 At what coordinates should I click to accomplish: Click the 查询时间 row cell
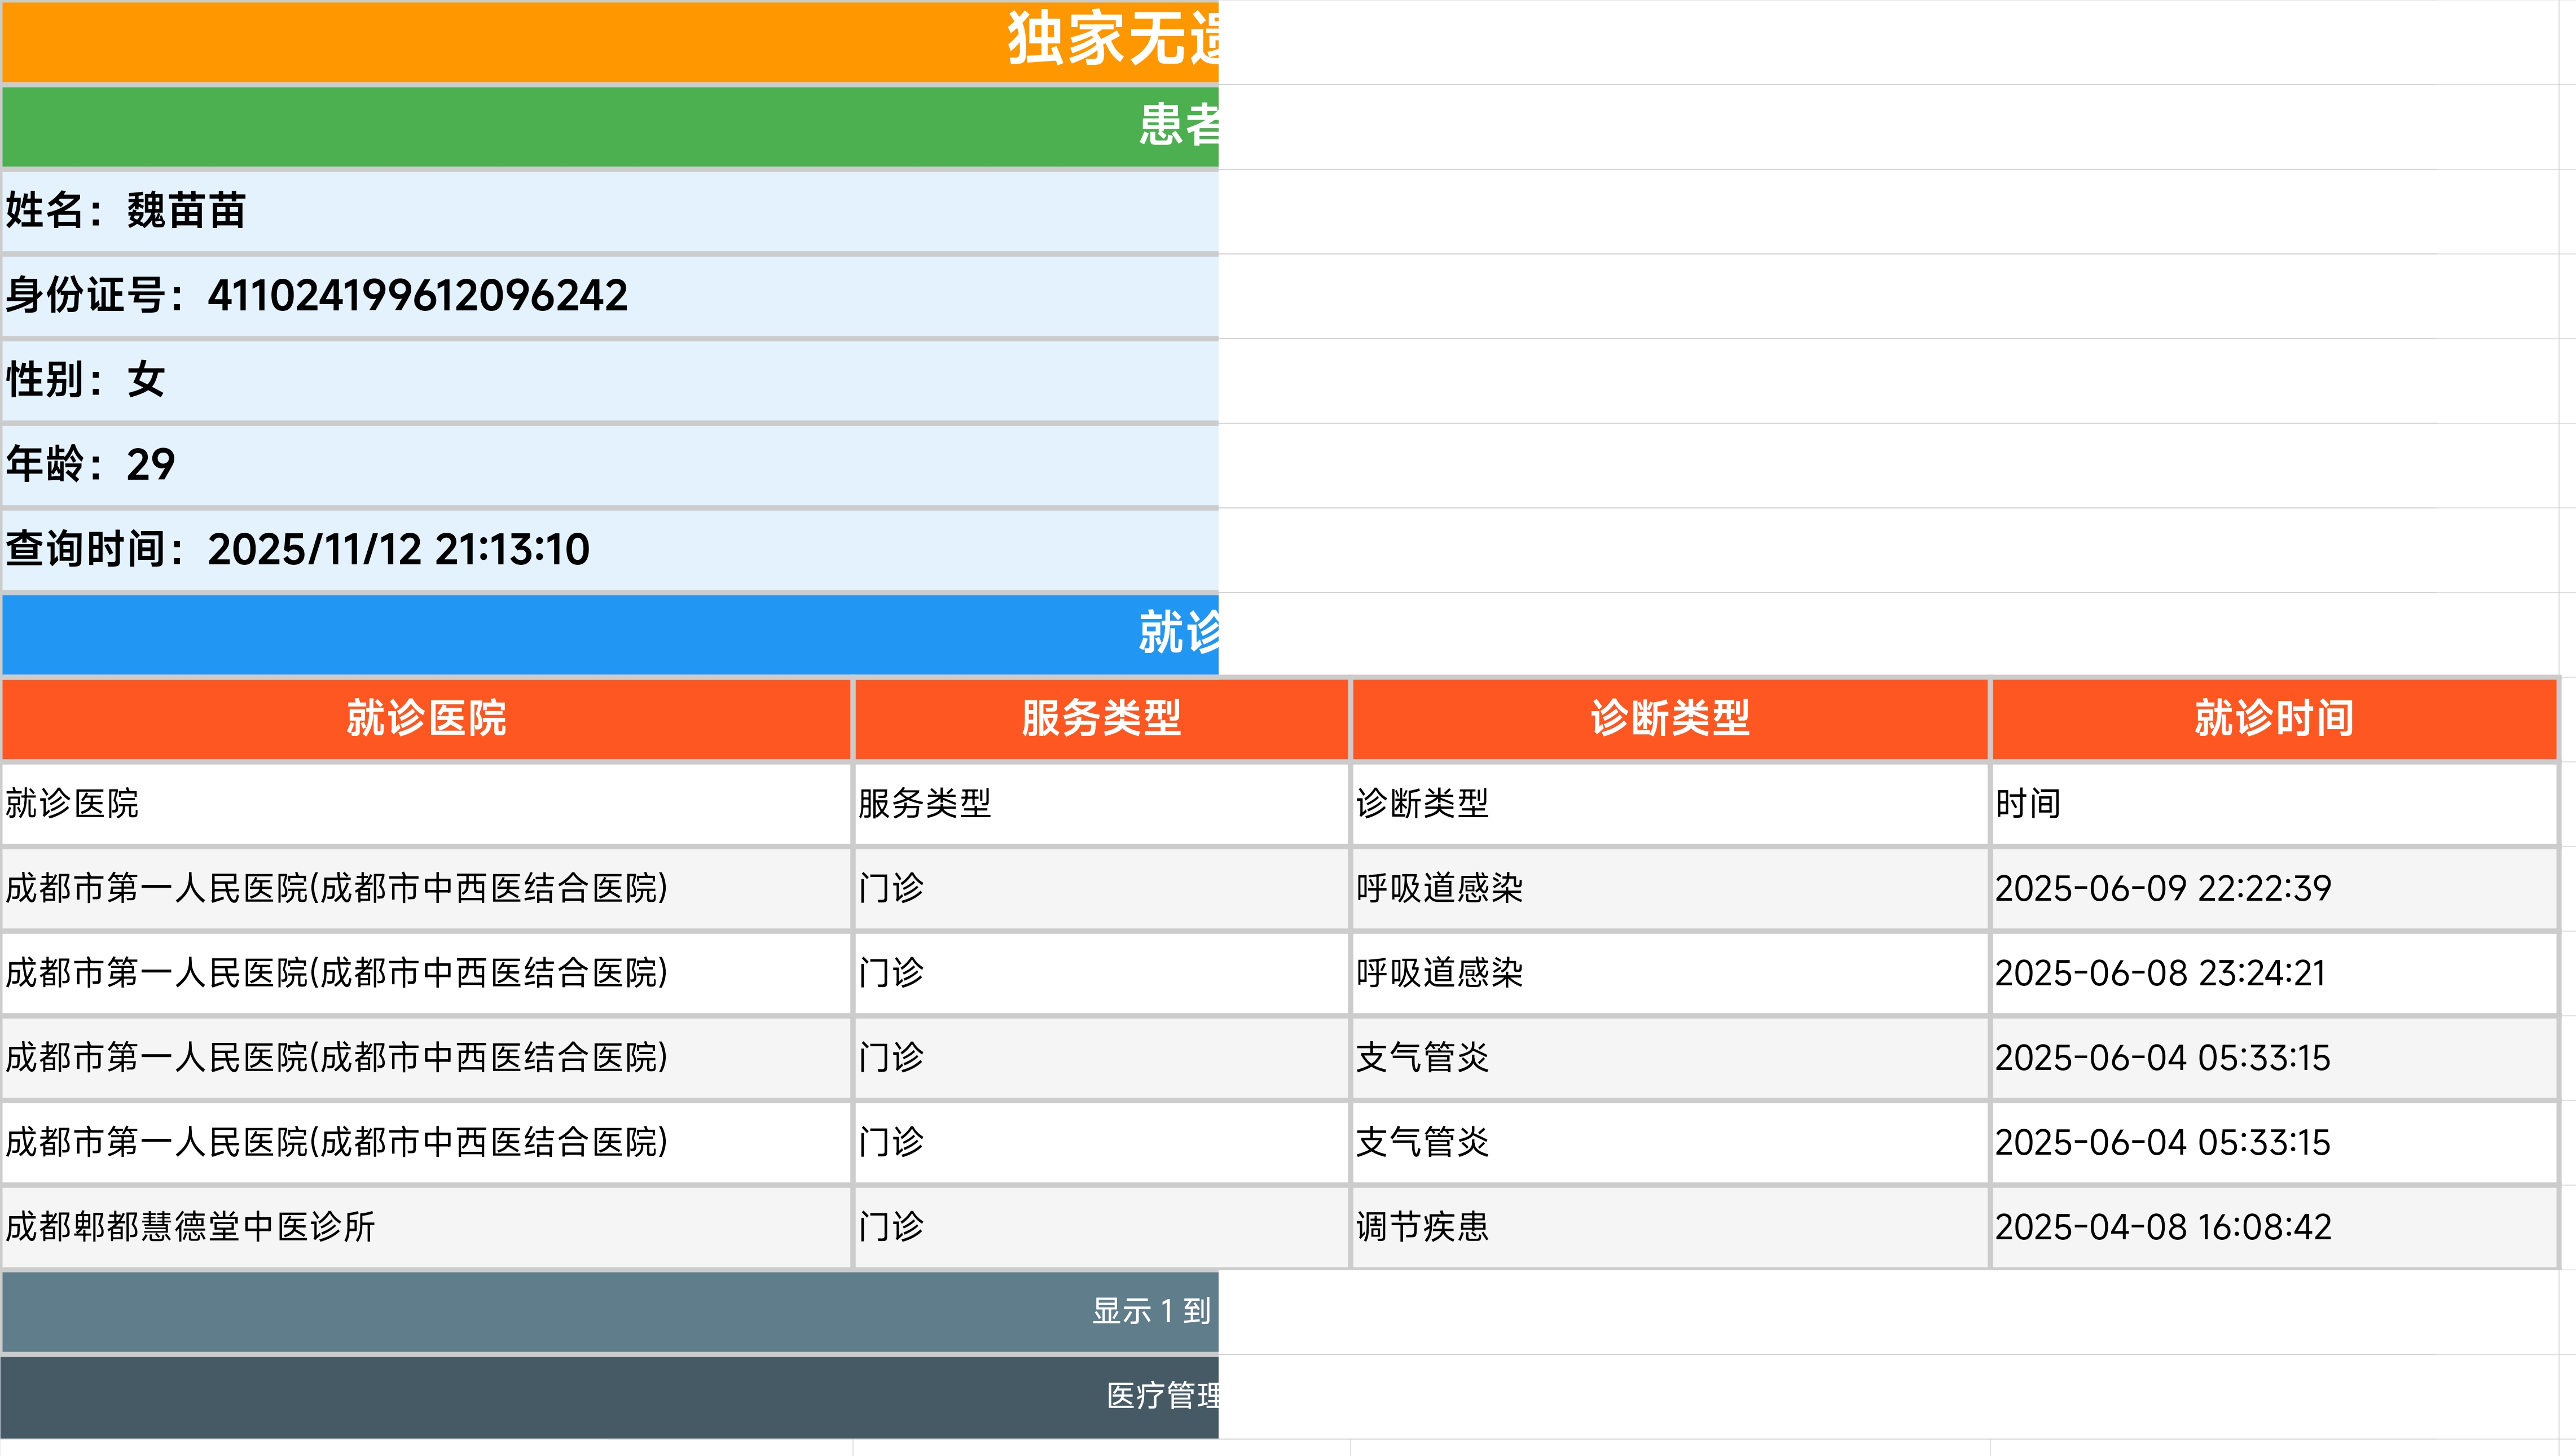tap(610, 550)
